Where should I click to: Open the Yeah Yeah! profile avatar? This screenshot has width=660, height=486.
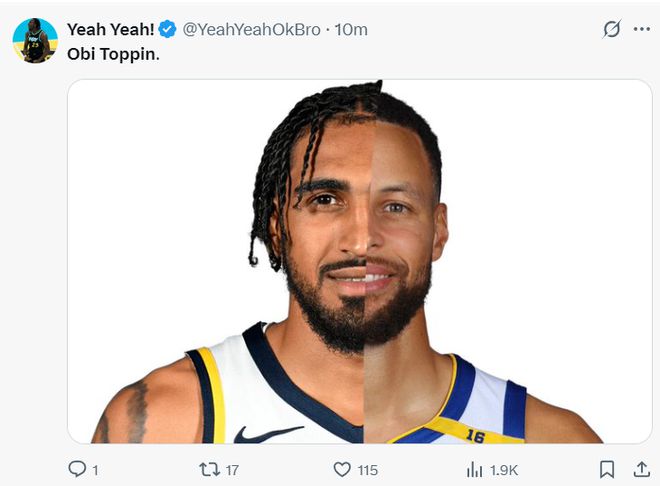[35, 41]
